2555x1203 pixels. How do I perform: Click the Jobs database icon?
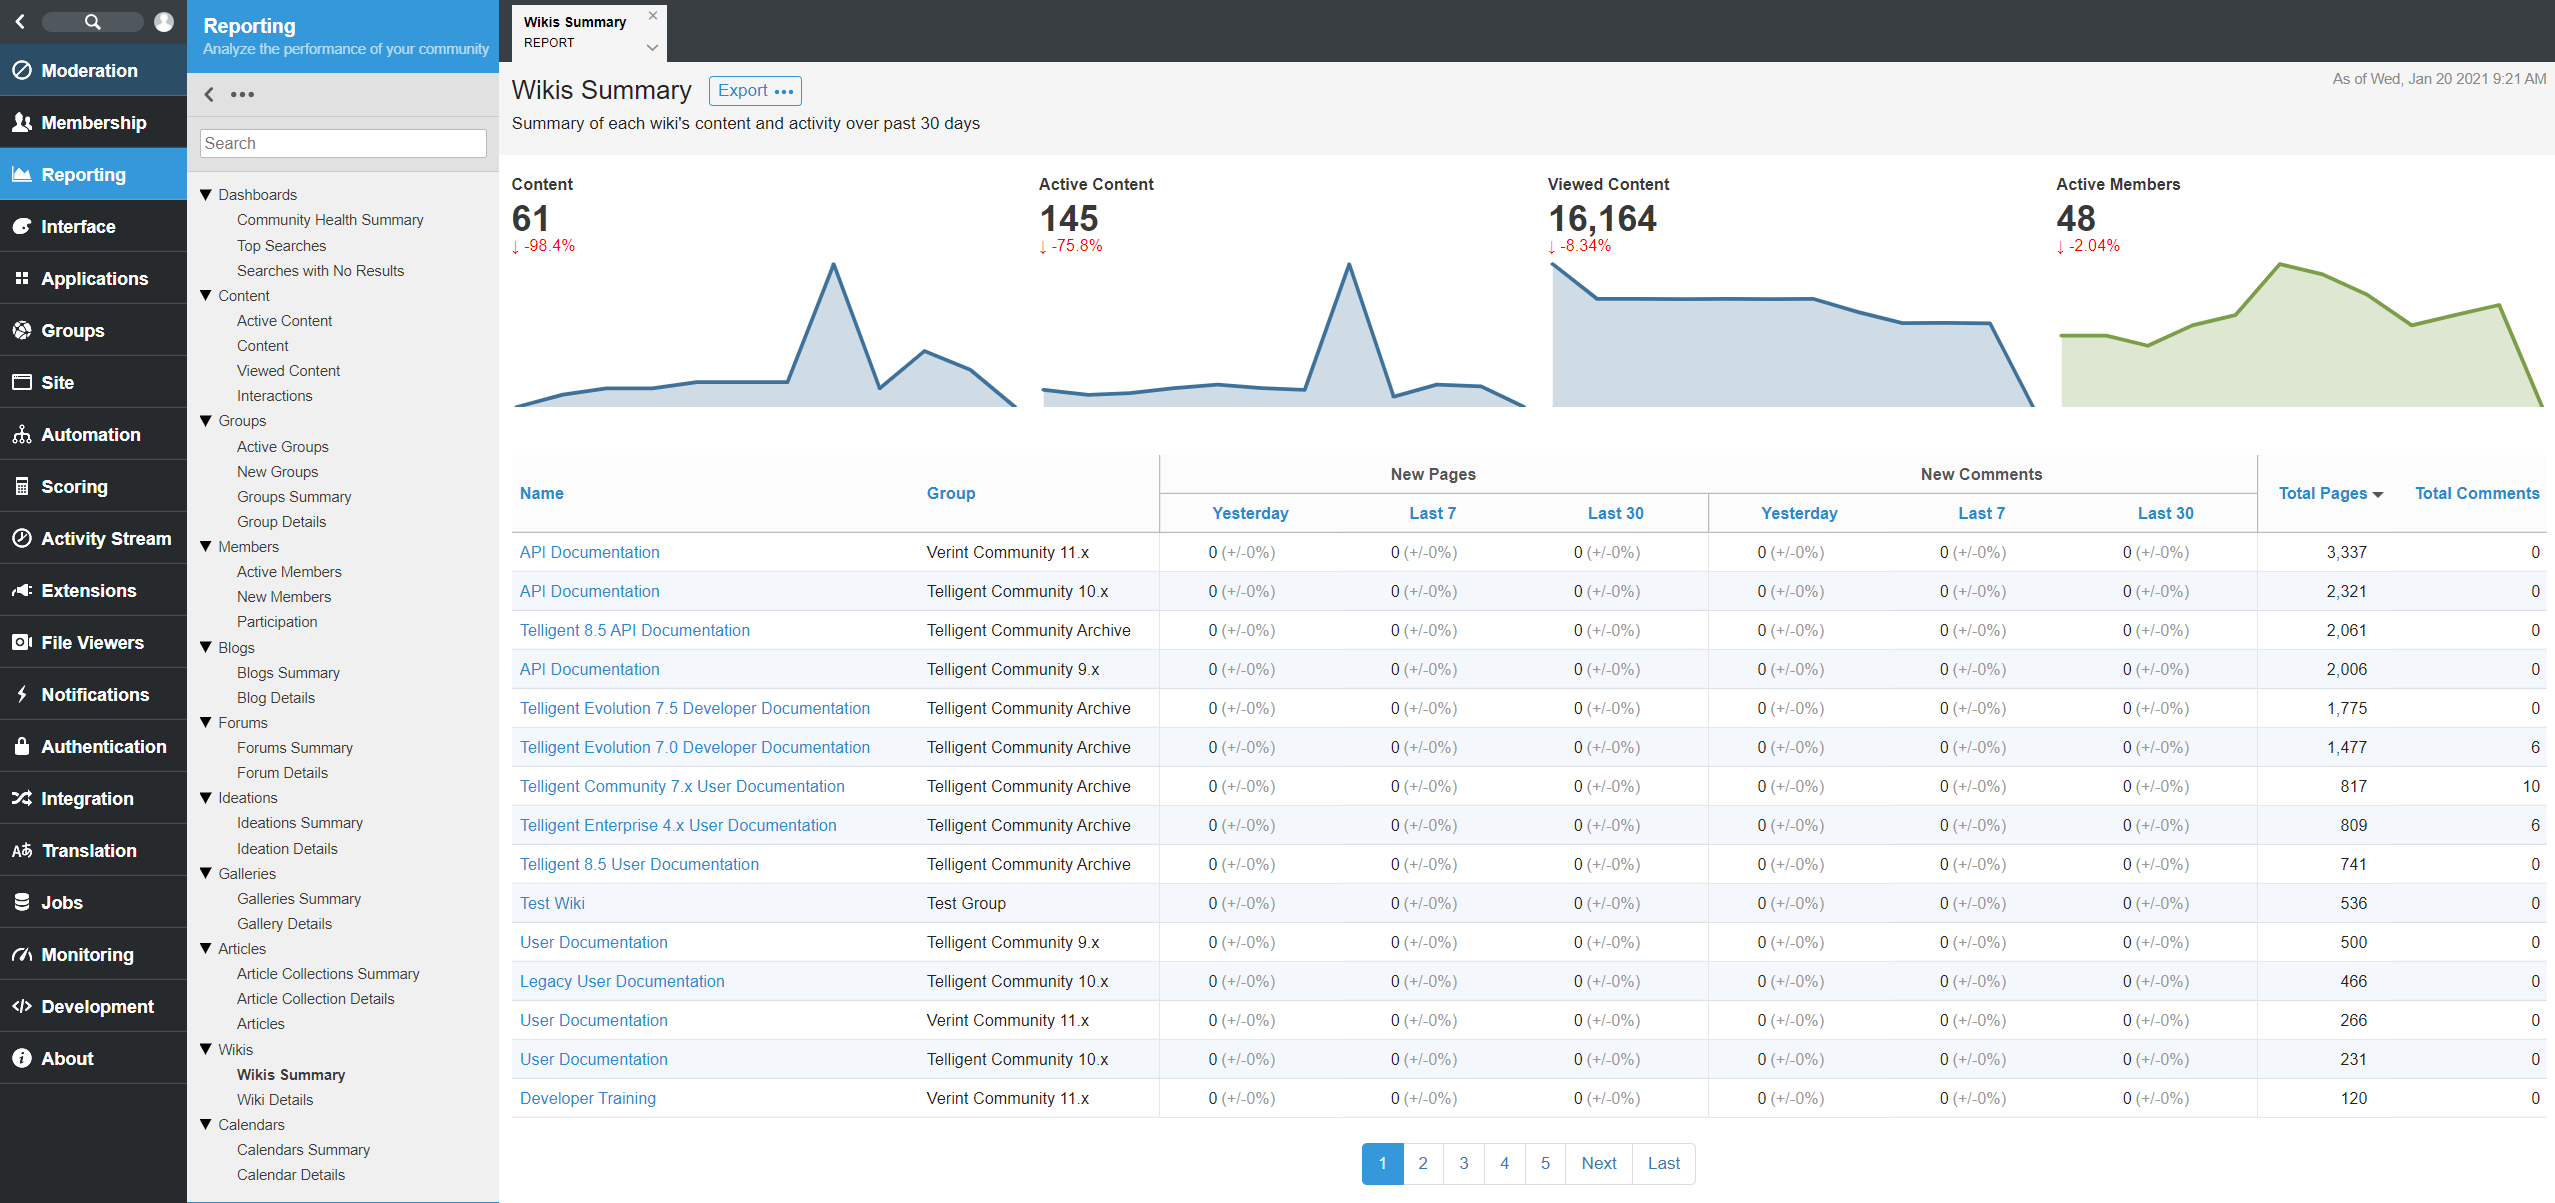point(21,902)
